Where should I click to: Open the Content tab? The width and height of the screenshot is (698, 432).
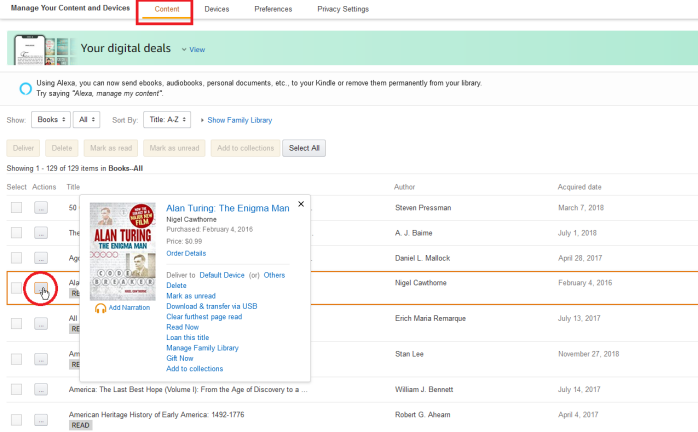(166, 9)
